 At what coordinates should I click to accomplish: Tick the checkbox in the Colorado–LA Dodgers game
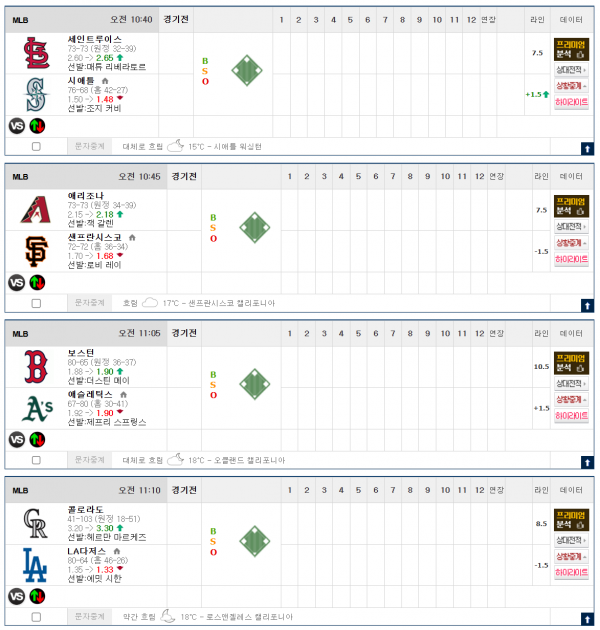pos(36,617)
